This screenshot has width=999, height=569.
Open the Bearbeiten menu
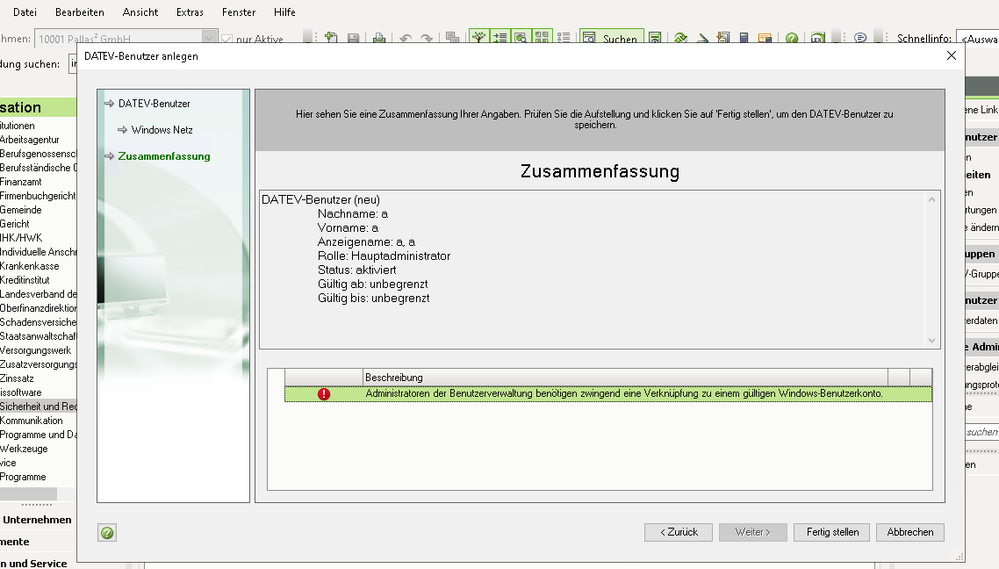79,12
